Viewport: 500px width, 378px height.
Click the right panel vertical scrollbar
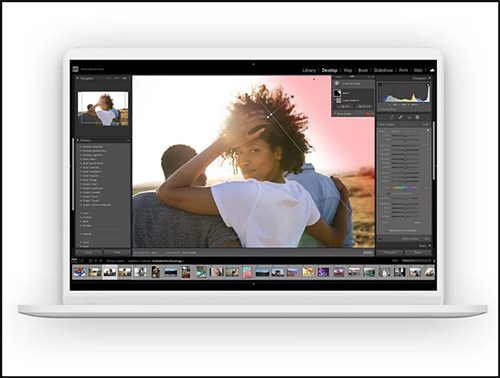click(434, 150)
